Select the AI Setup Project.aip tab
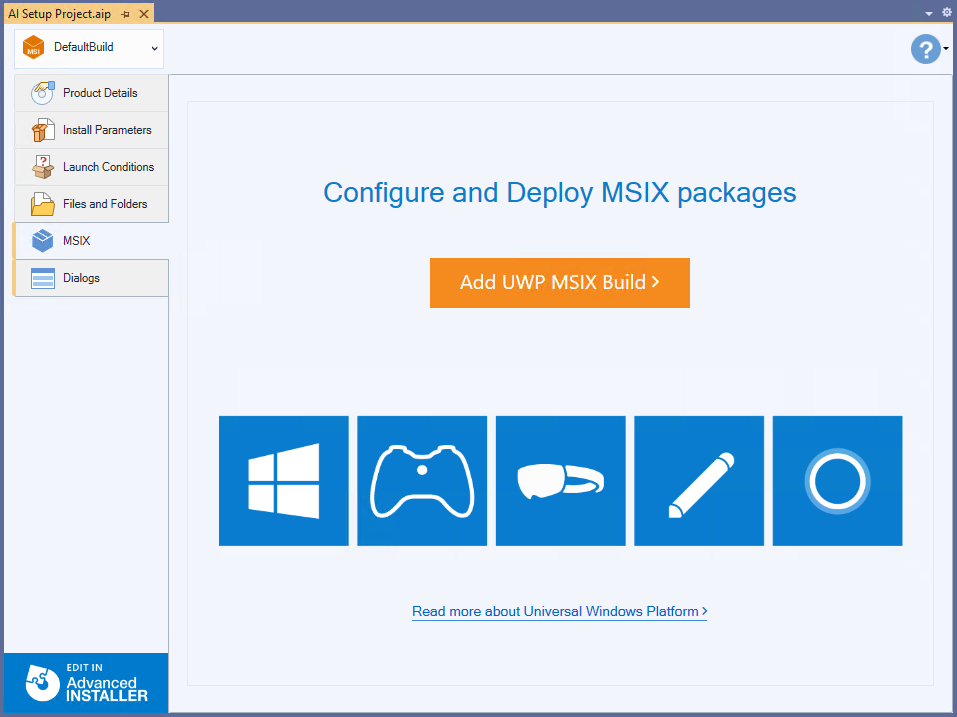 (59, 13)
